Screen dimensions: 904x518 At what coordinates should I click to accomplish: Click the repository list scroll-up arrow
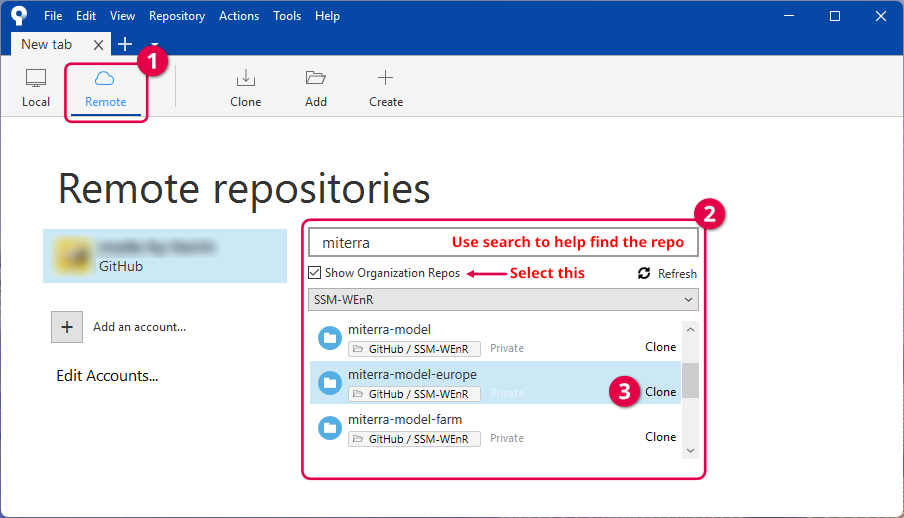(690, 329)
